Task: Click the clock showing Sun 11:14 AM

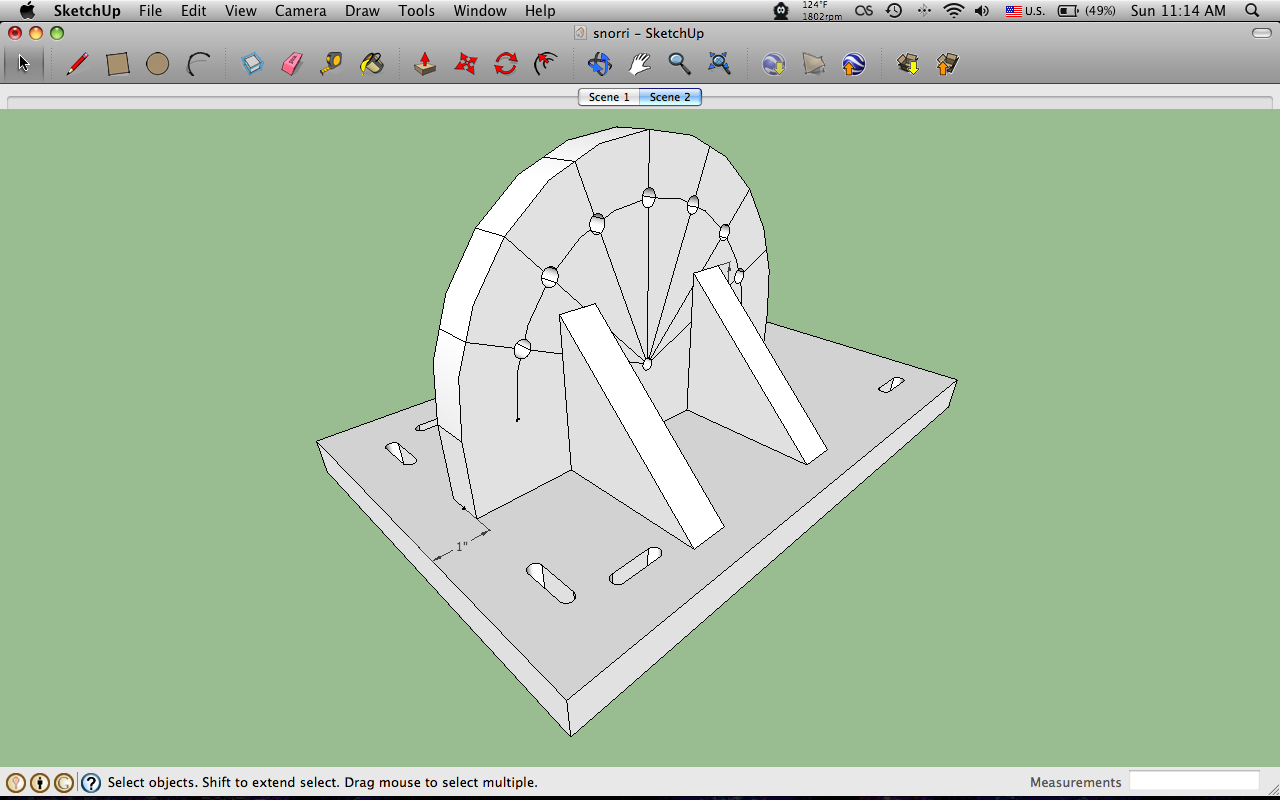Action: [x=1178, y=11]
